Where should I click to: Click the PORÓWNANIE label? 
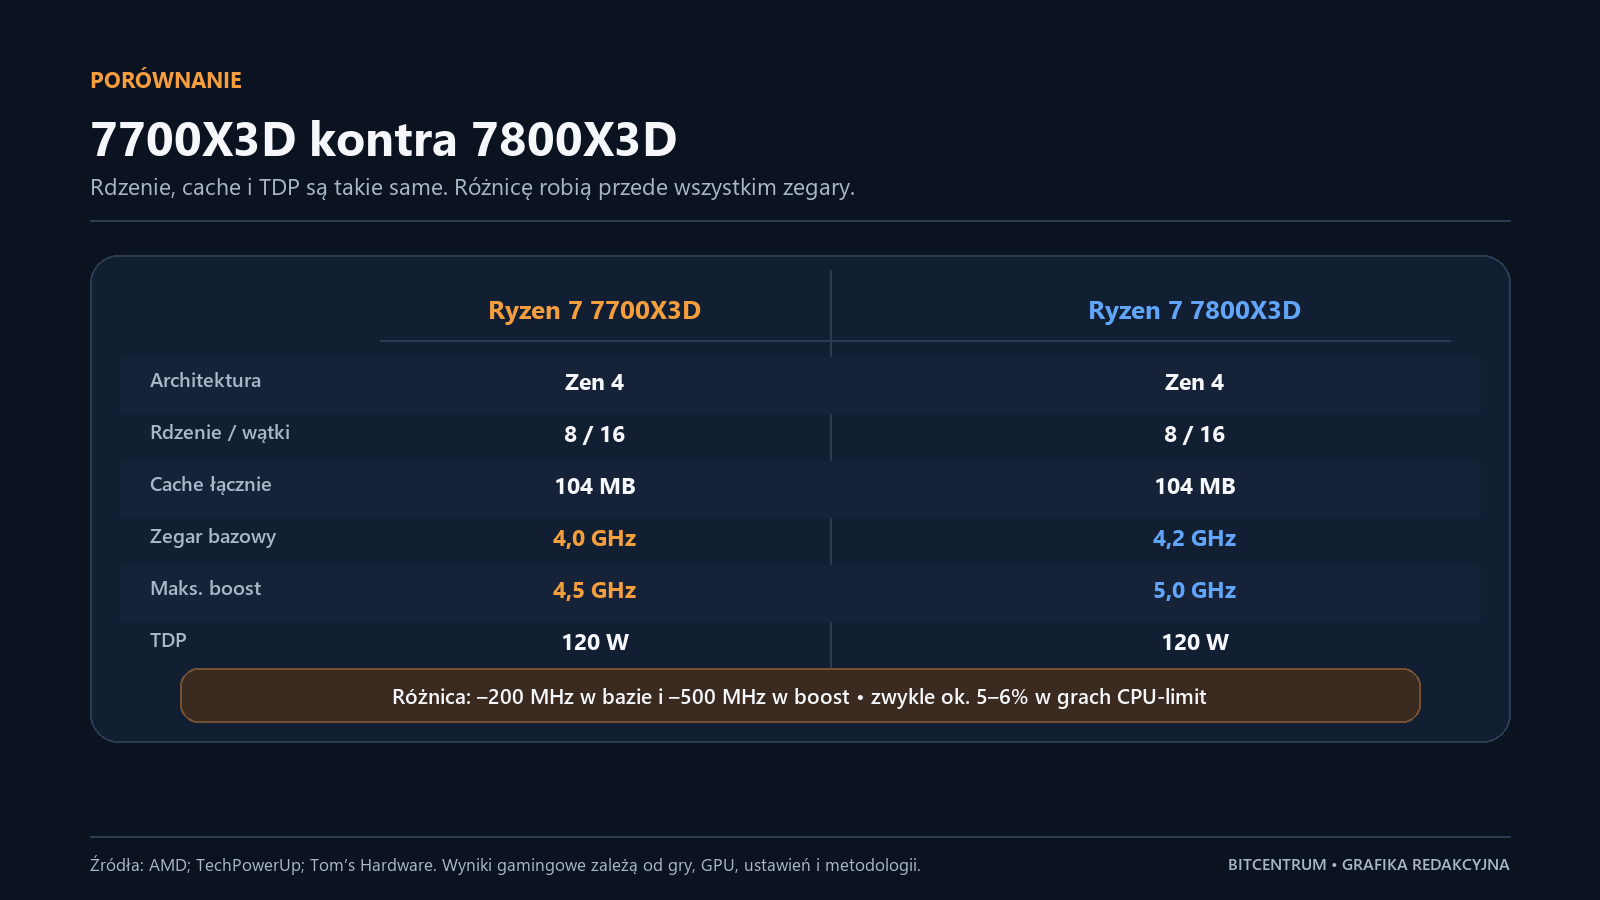point(166,80)
